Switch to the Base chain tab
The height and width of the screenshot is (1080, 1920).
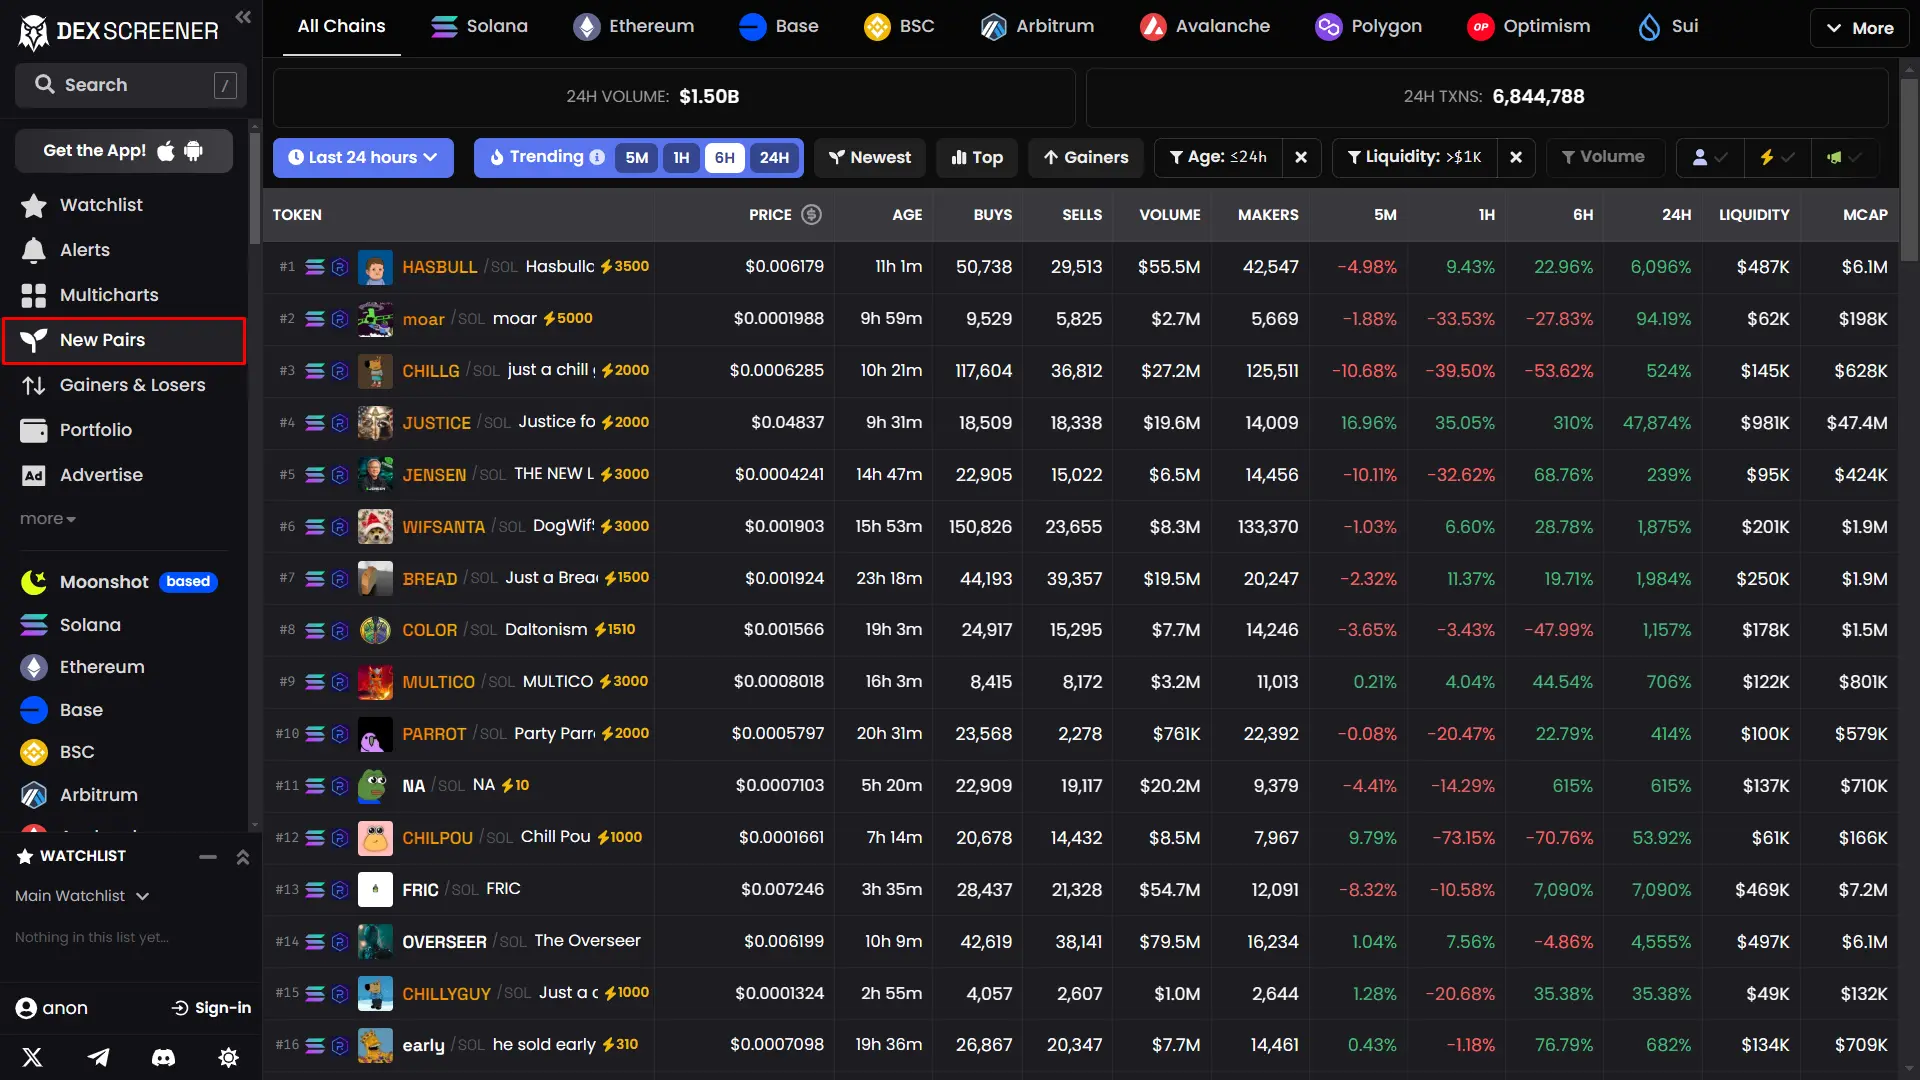click(778, 27)
